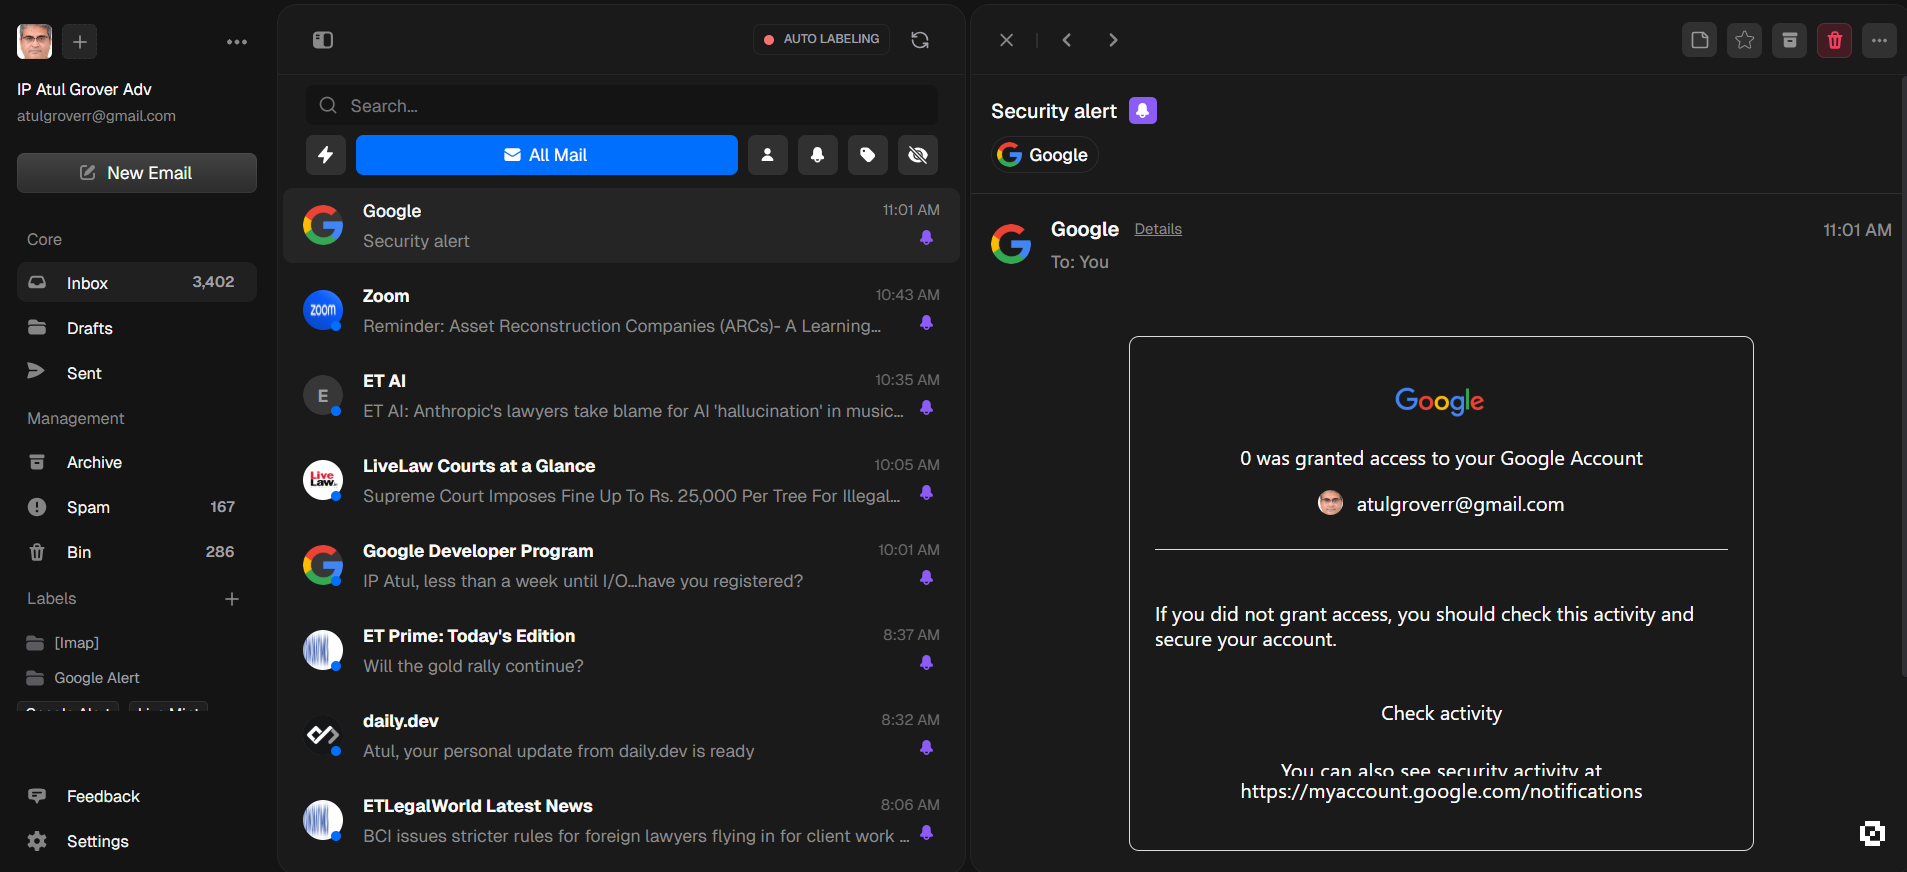The width and height of the screenshot is (1907, 872).
Task: Open the lightning bolt quick filter
Action: [326, 155]
